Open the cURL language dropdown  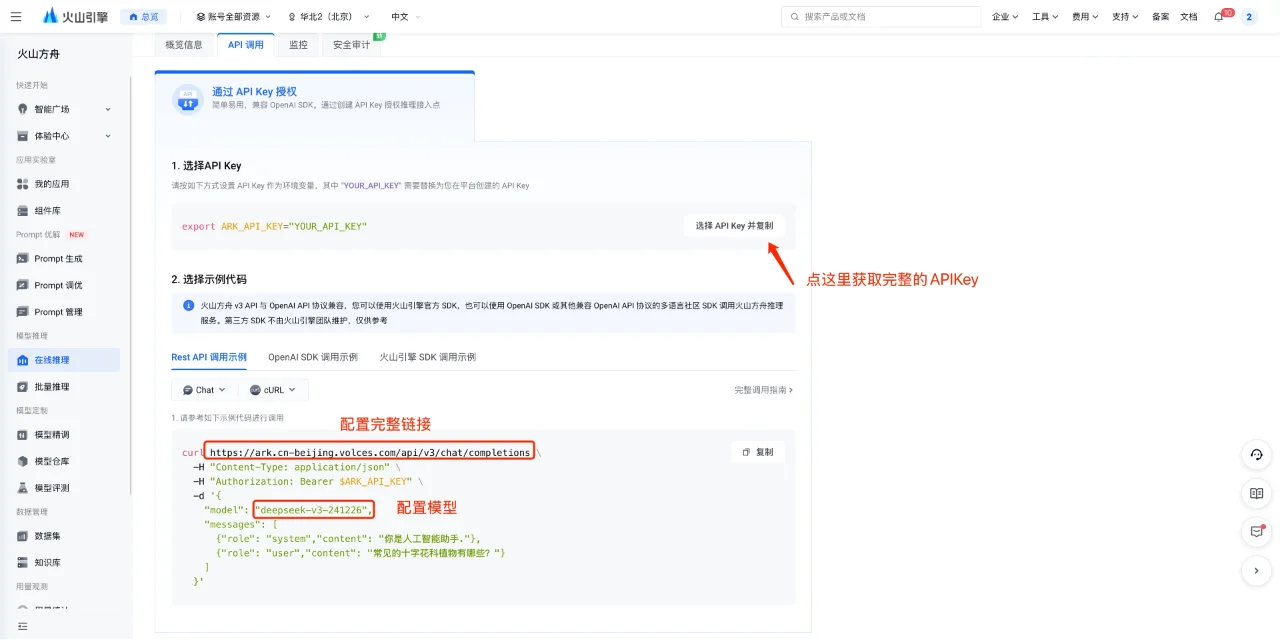[x=273, y=390]
